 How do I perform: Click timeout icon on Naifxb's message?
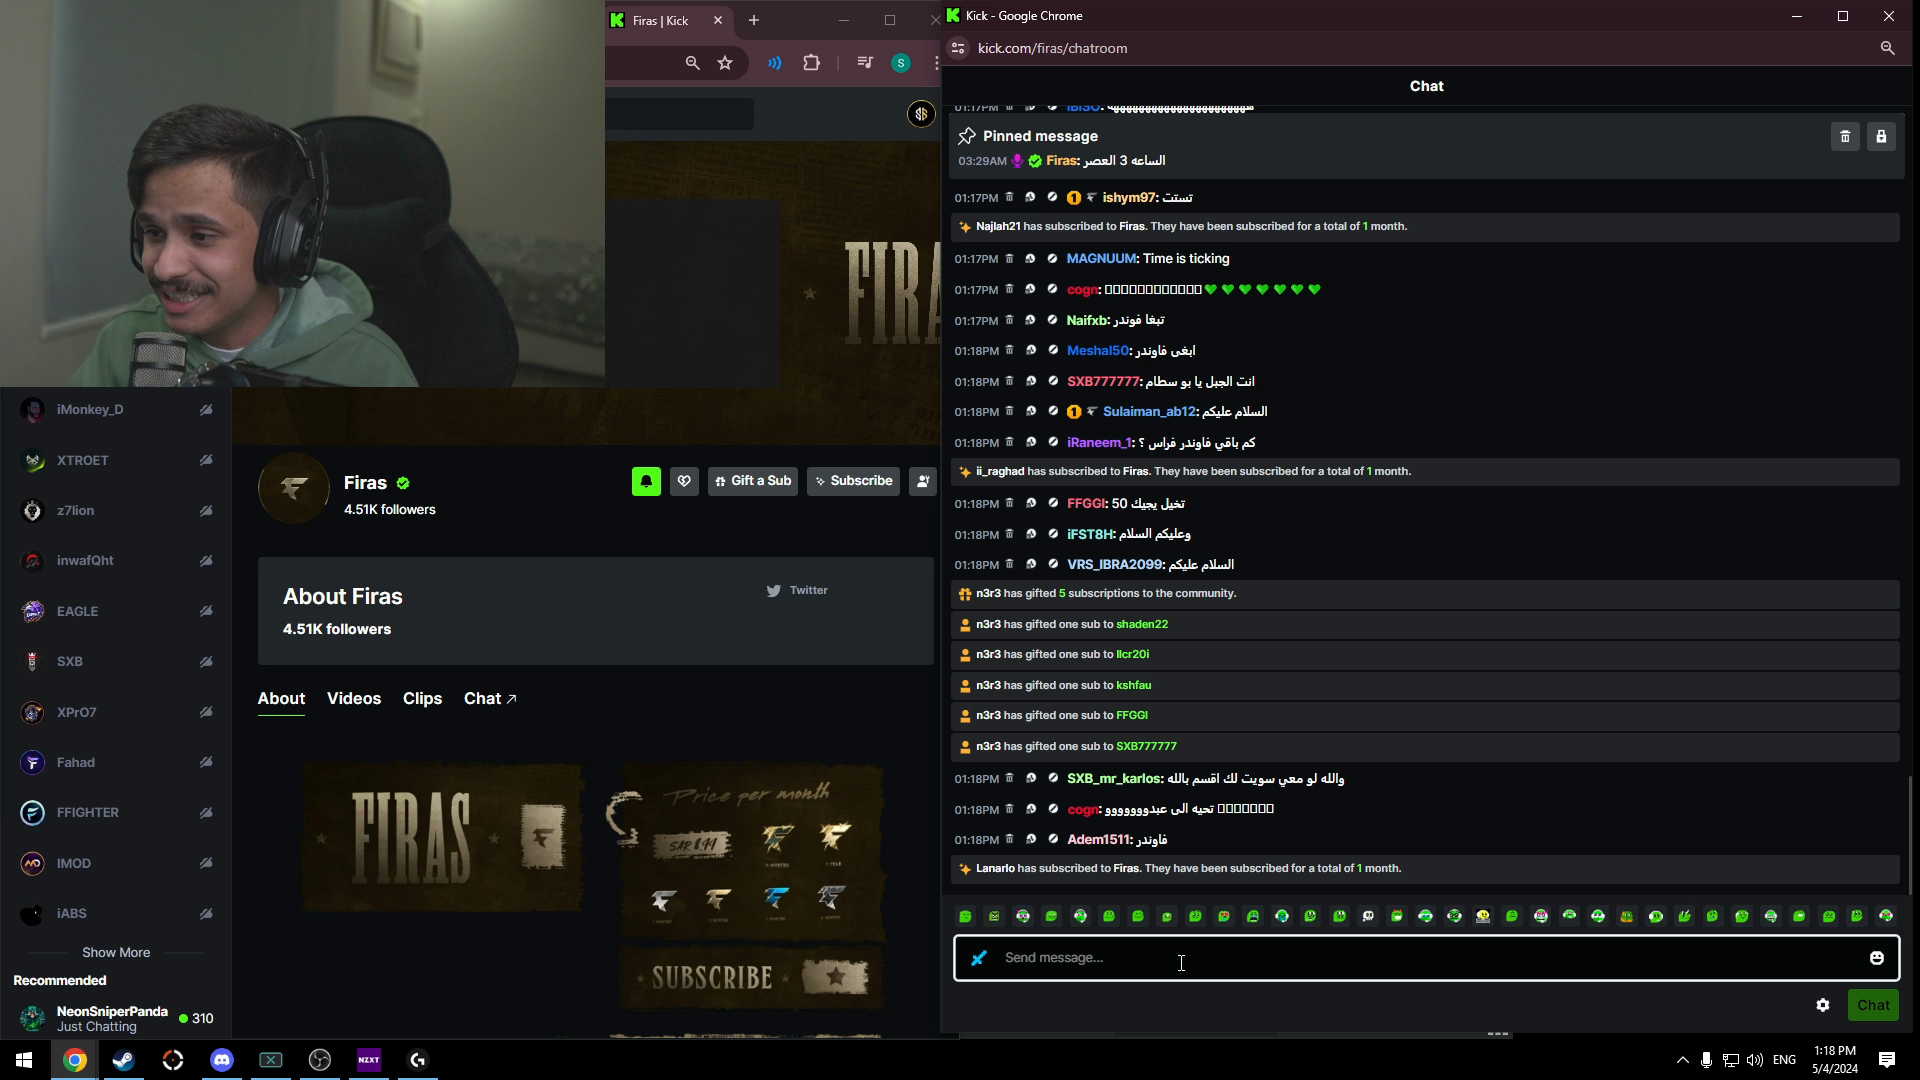click(1030, 320)
